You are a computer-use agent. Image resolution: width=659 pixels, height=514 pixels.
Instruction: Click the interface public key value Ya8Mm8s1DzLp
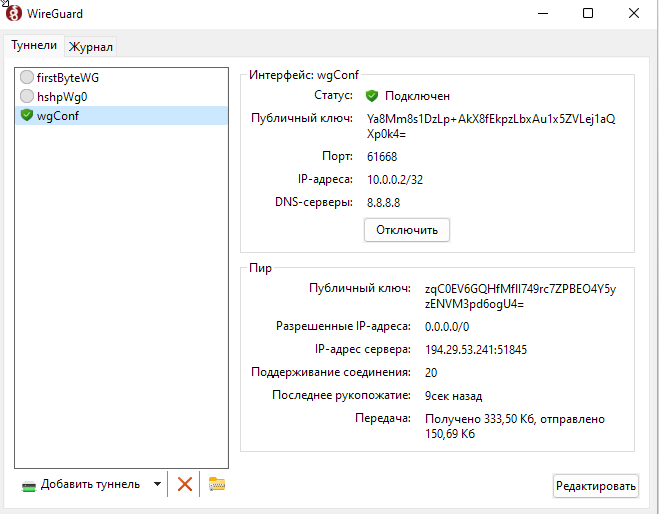pyautogui.click(x=491, y=126)
